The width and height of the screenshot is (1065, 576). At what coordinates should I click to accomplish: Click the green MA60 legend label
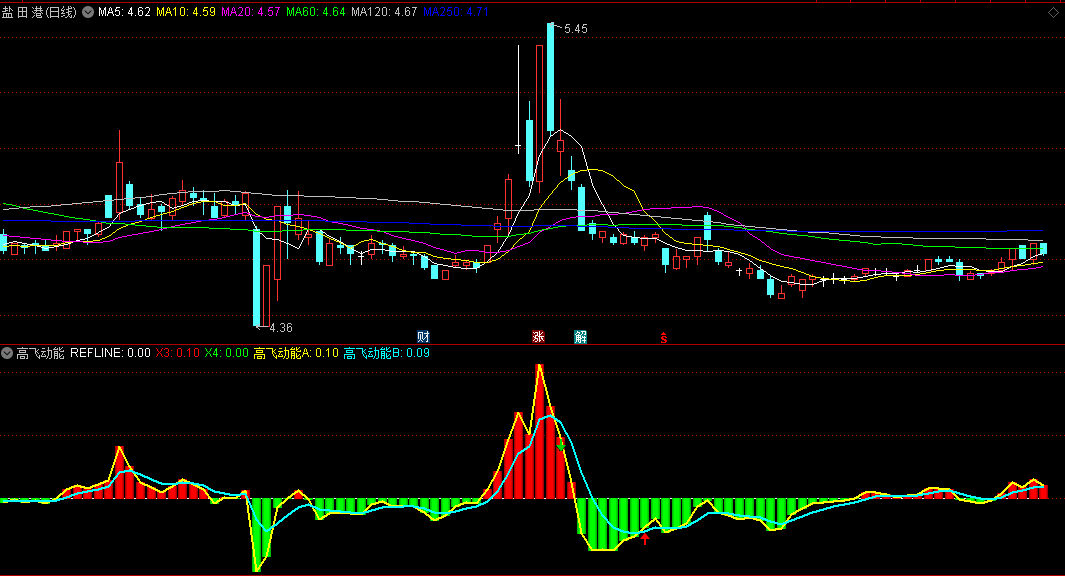coord(316,12)
